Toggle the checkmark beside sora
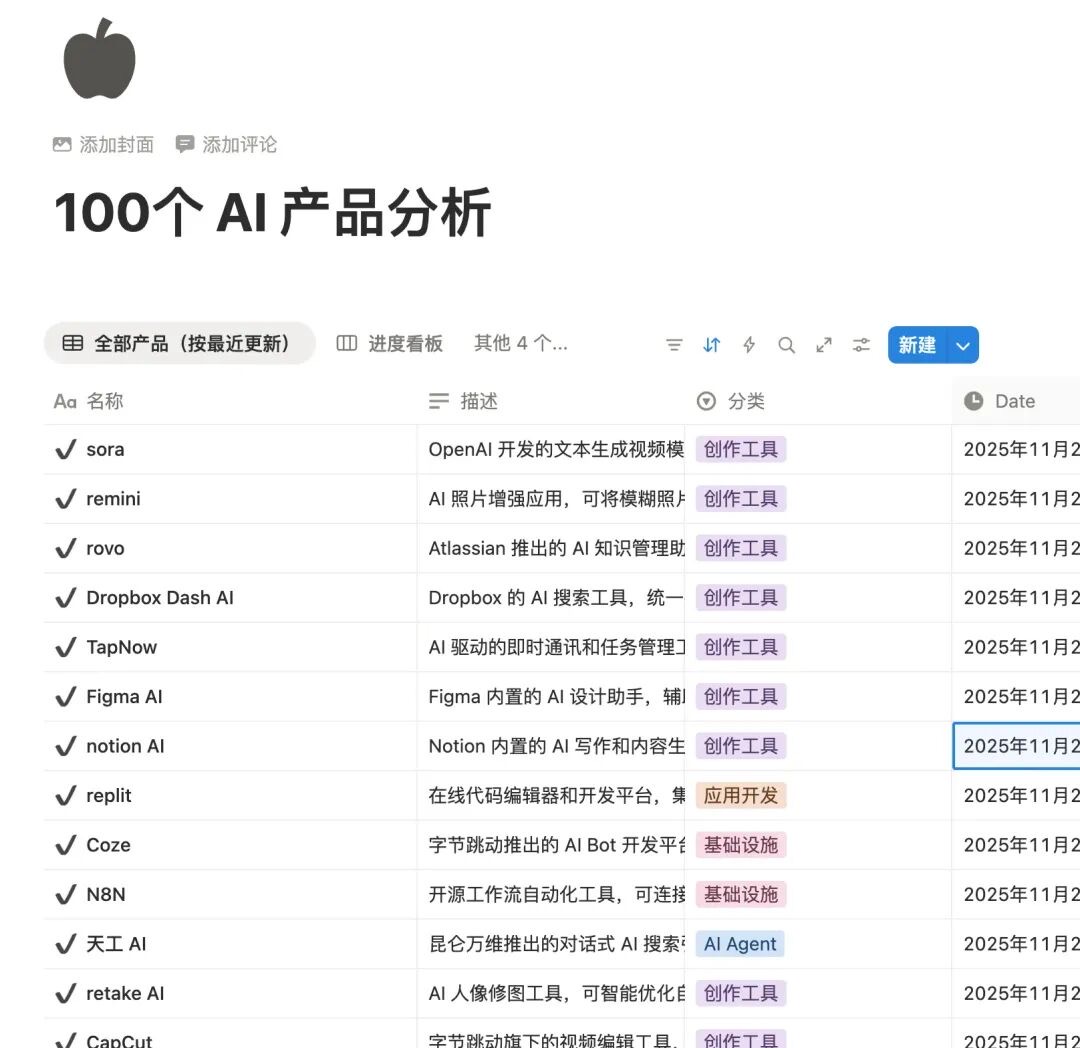 tap(66, 450)
